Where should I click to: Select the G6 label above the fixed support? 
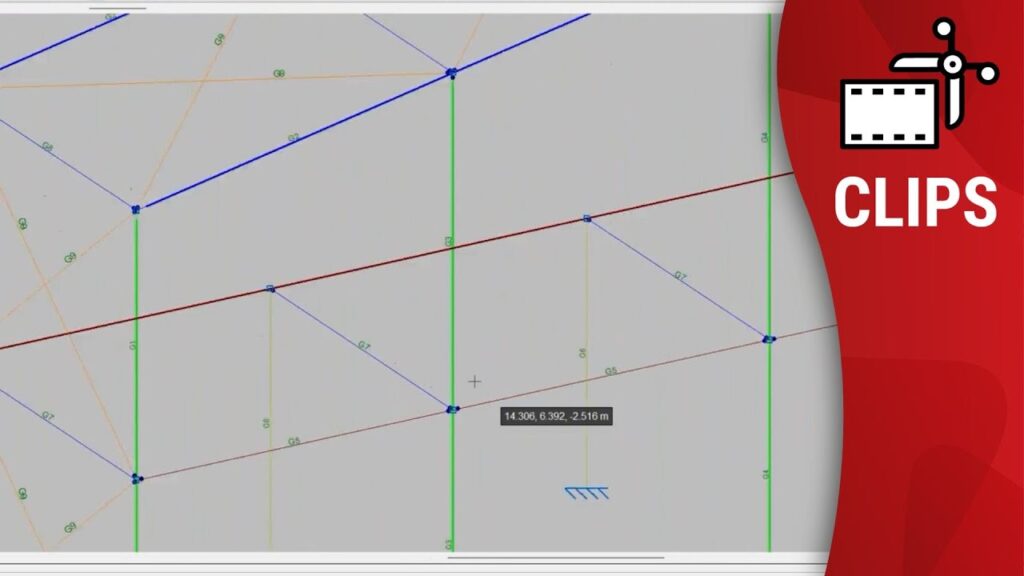tap(584, 353)
